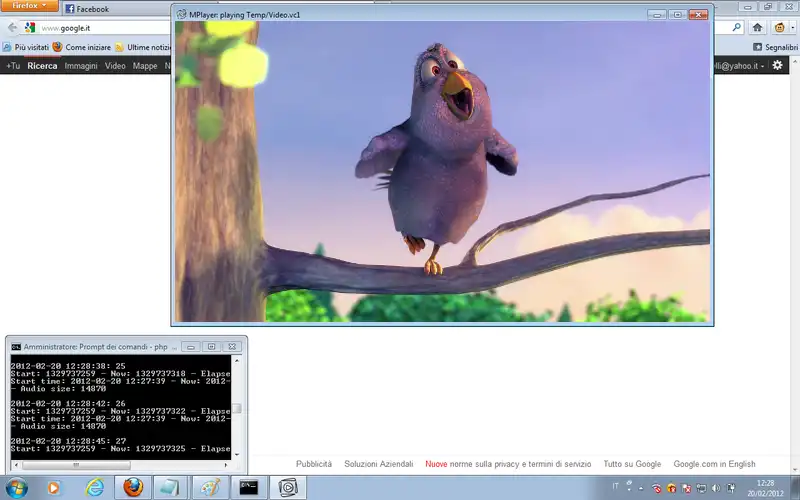
Task: Open Internet Explorer taskbar icon
Action: pyautogui.click(x=95, y=488)
